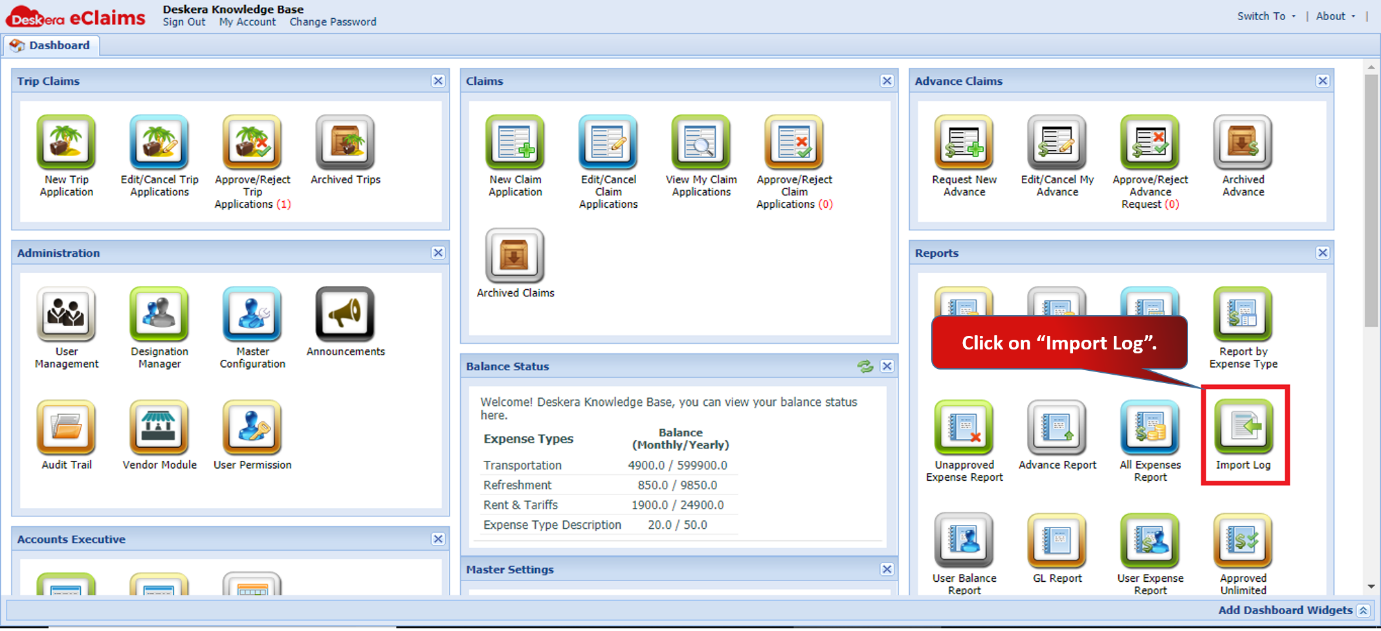
Task: Click the Import Log icon
Action: pos(1243,428)
